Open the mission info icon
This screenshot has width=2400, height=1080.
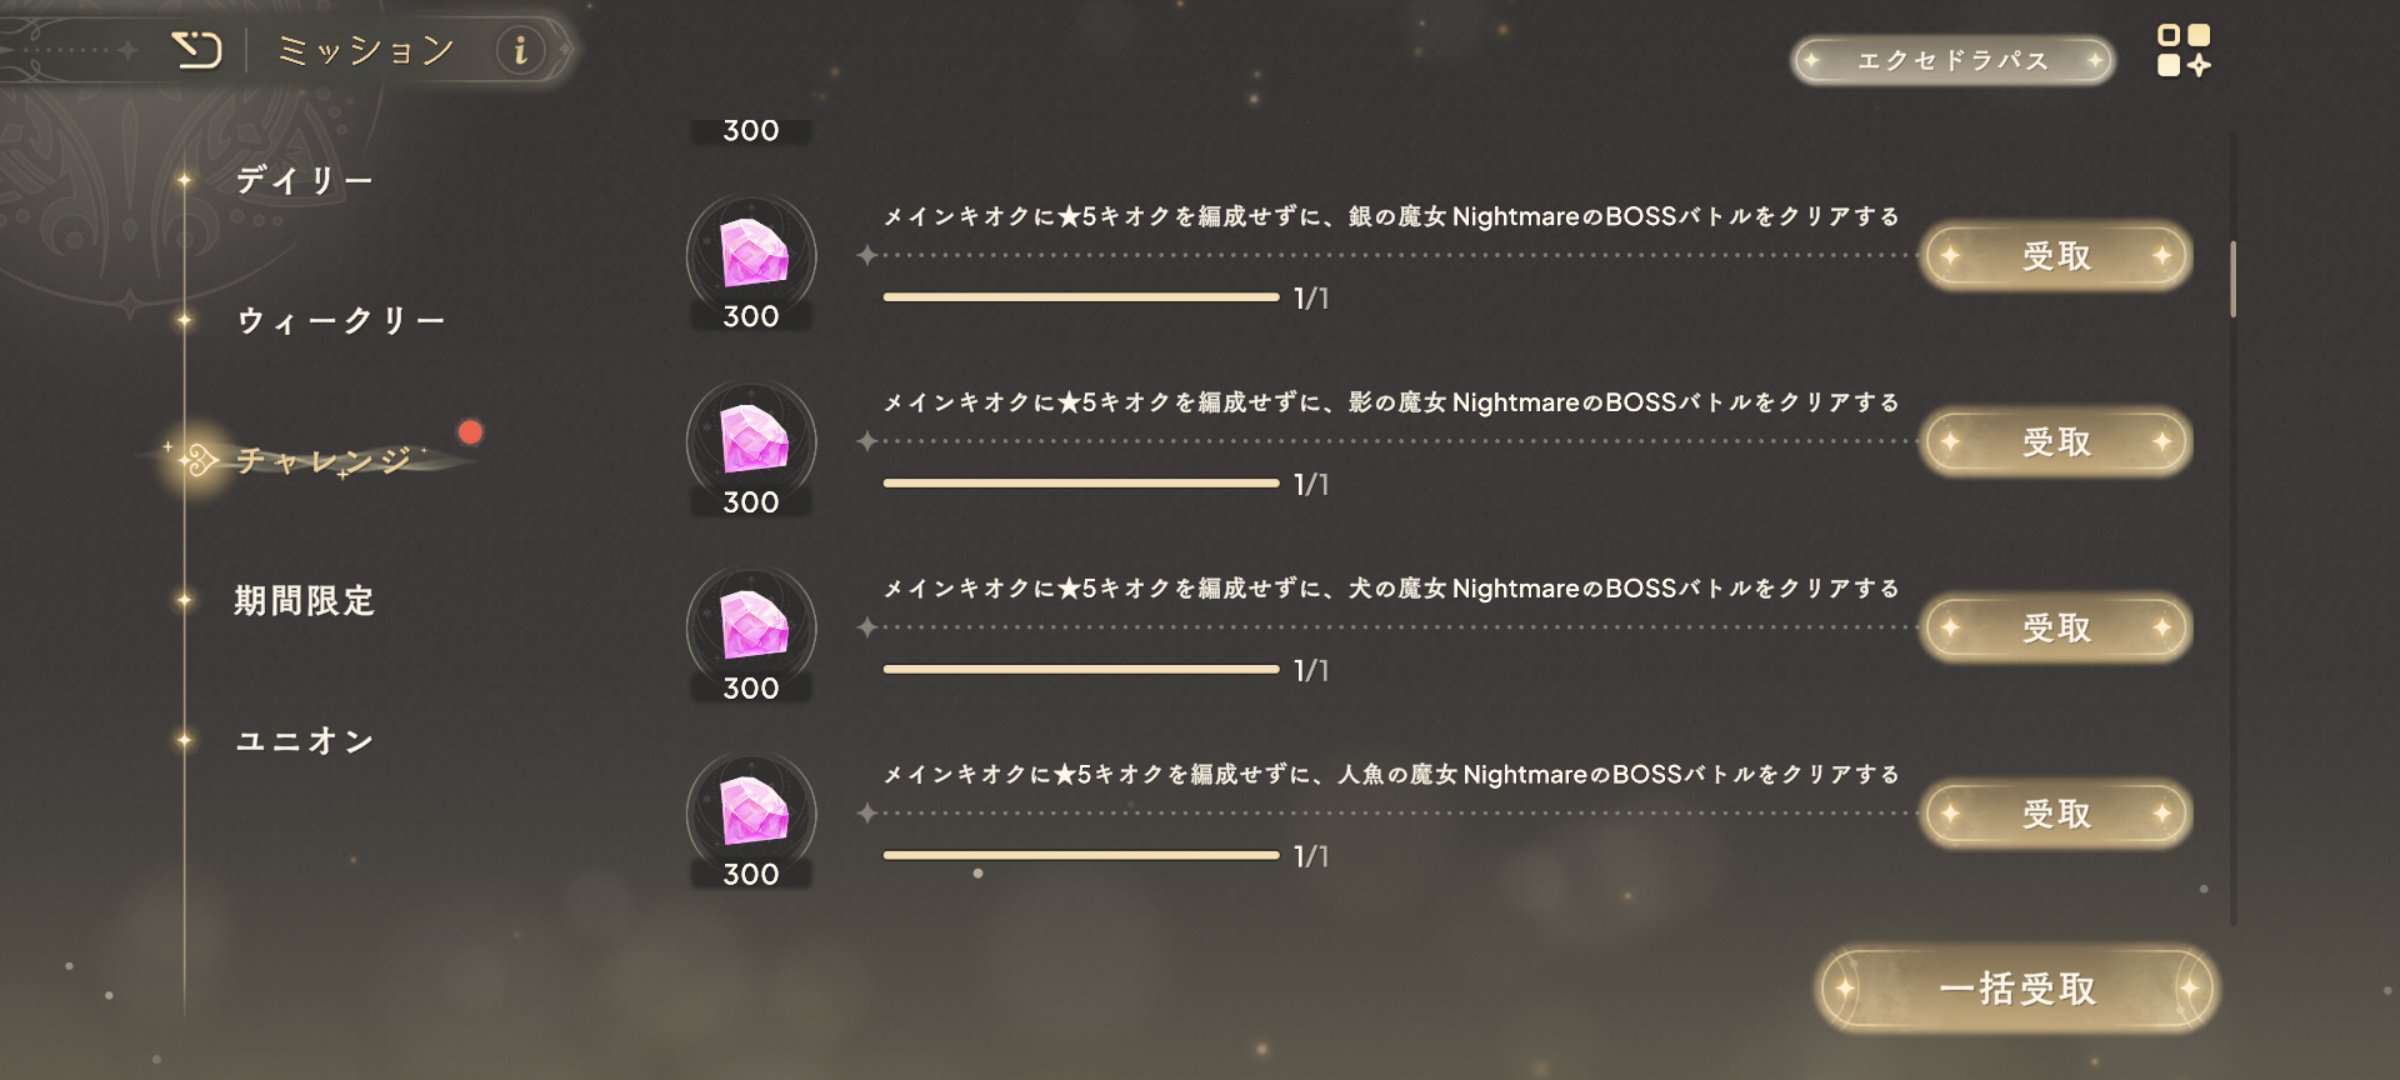click(521, 50)
